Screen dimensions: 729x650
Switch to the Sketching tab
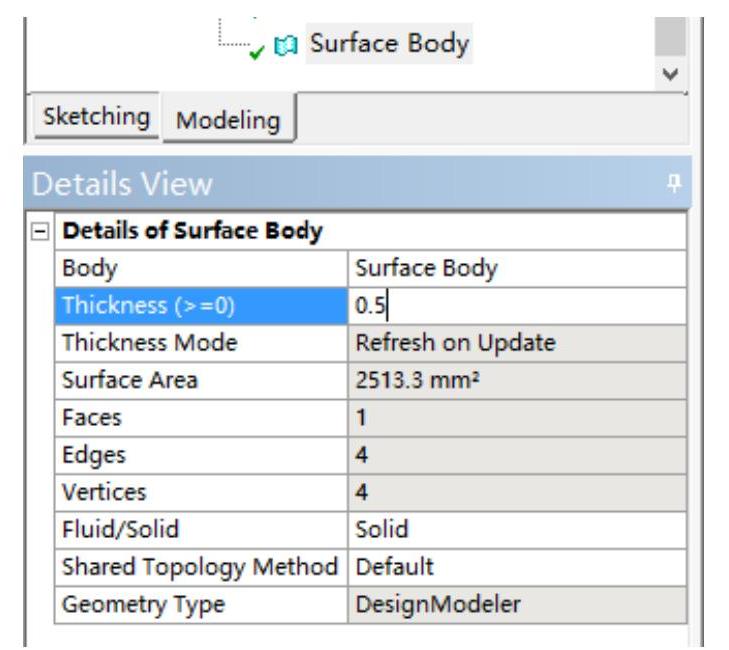[x=96, y=116]
